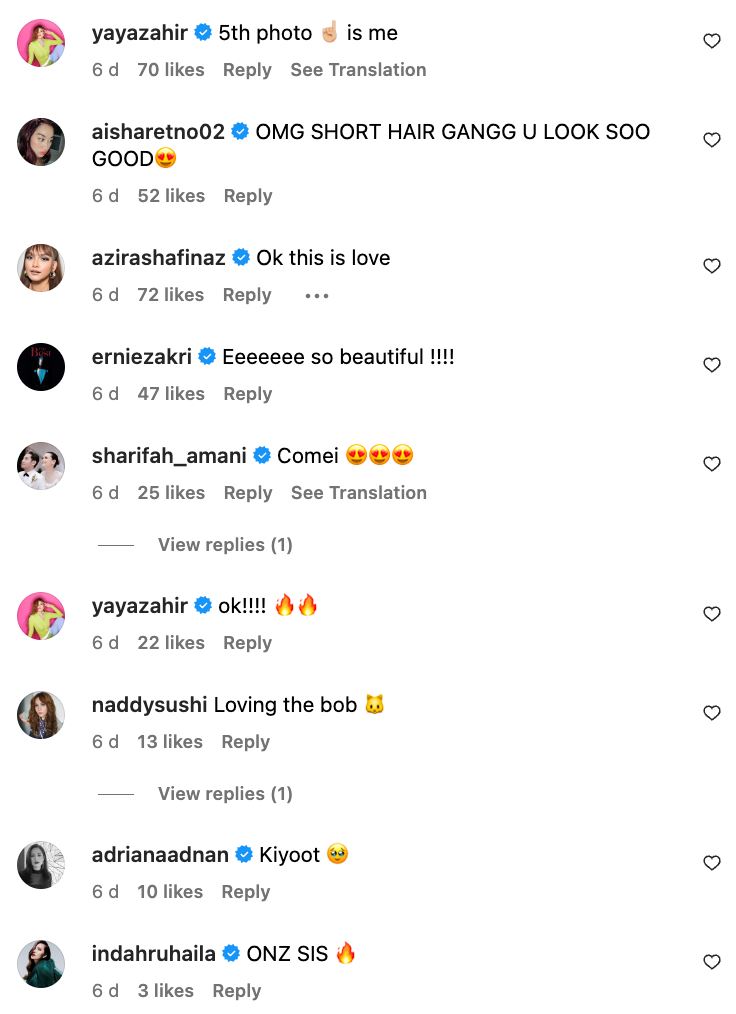Expand replies under sharifah_amani's comment
Viewport: 736px width, 1014px height.
(225, 545)
